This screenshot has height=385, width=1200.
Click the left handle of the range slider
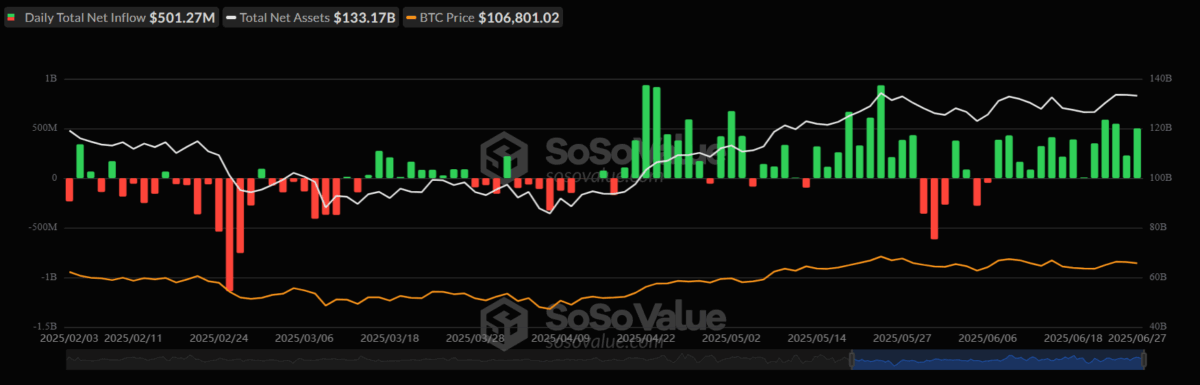click(853, 359)
